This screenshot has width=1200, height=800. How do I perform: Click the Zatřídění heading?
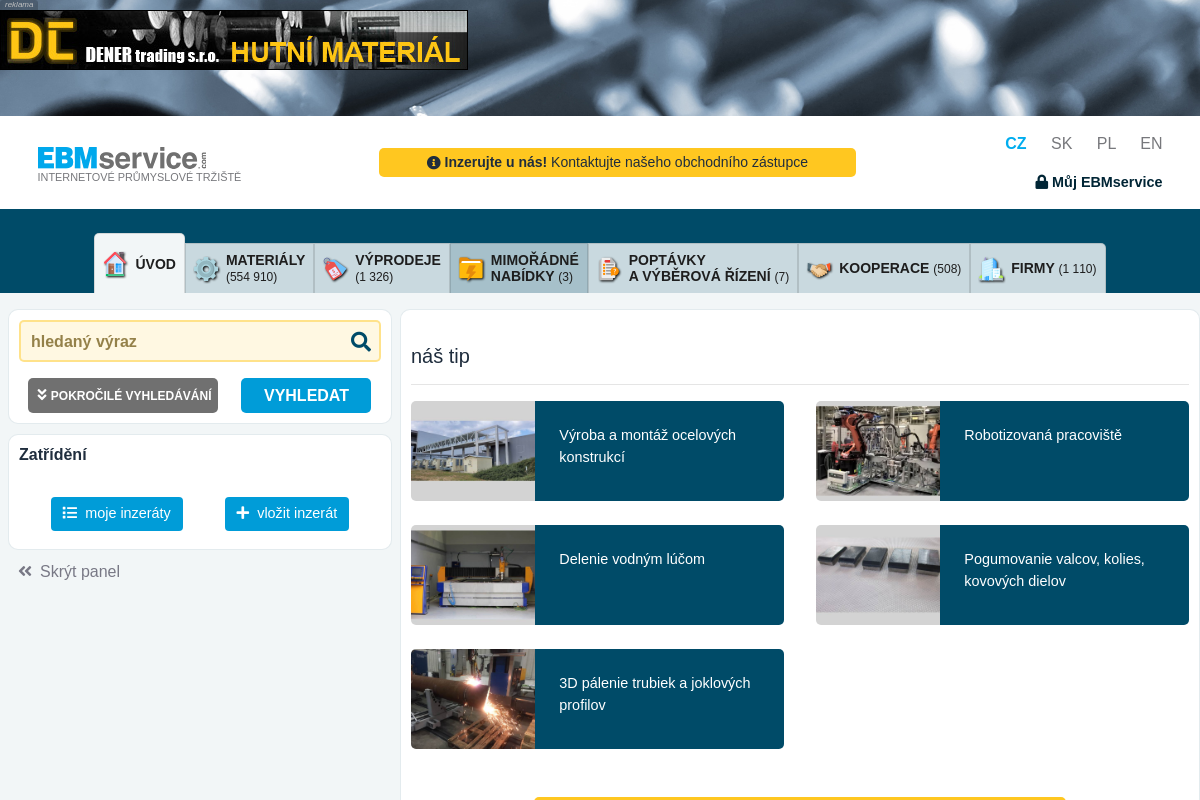point(53,454)
